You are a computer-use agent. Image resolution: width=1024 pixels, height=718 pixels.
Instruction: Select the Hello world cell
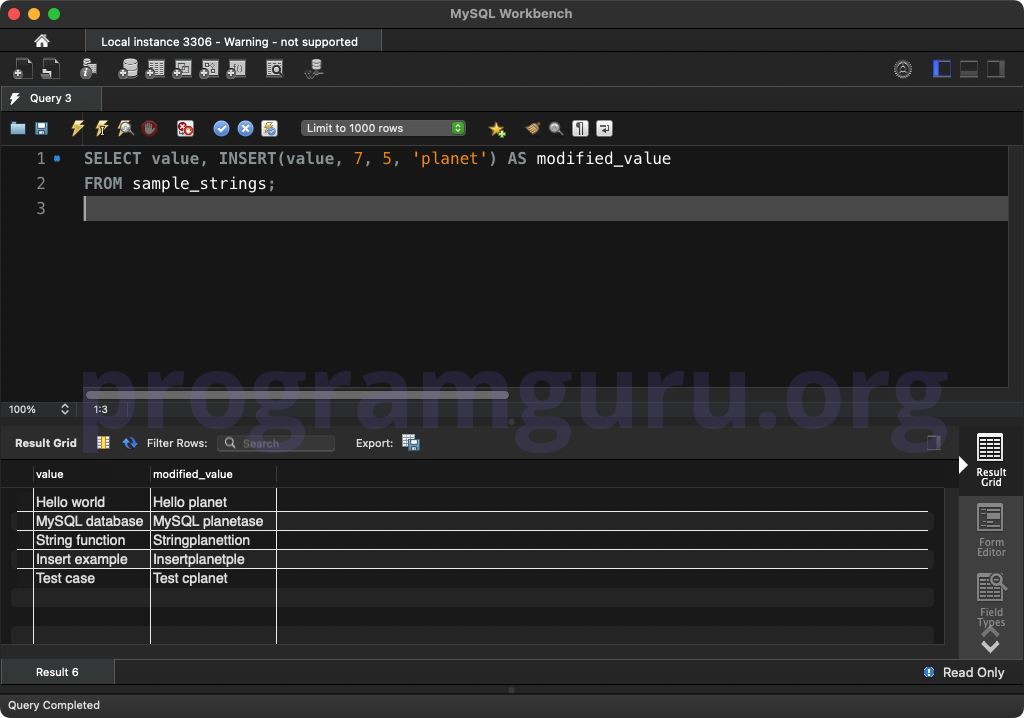(91, 502)
